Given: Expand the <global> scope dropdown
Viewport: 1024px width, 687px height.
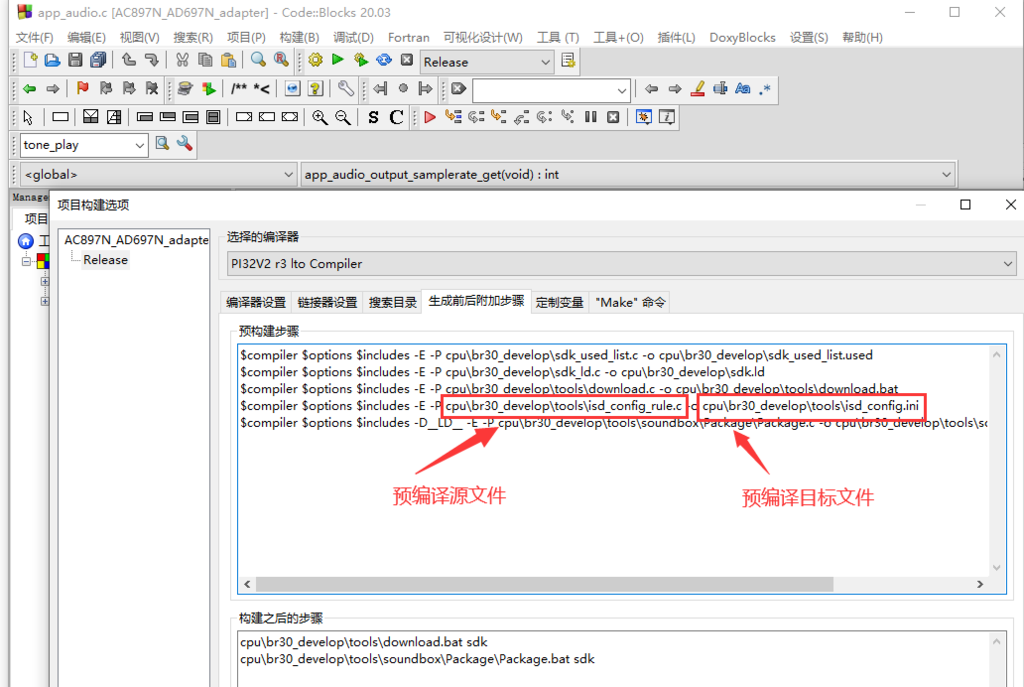Looking at the screenshot, I should [159, 174].
